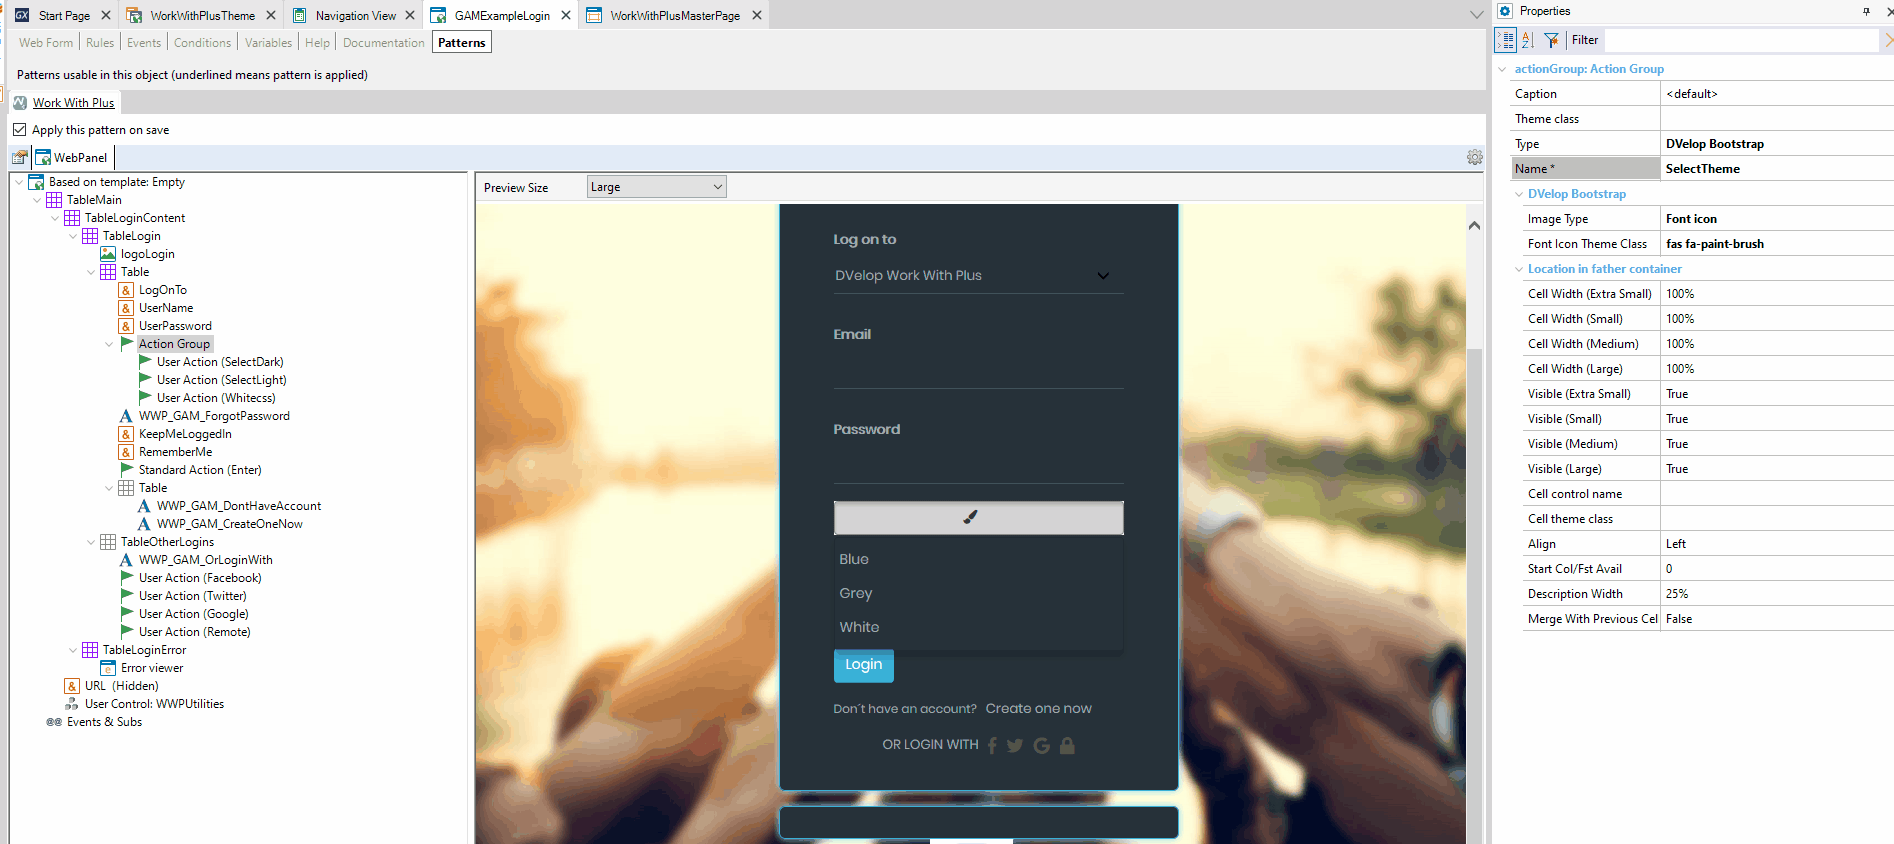This screenshot has height=844, width=1894.
Task: Click the Create one now link
Action: click(1038, 708)
